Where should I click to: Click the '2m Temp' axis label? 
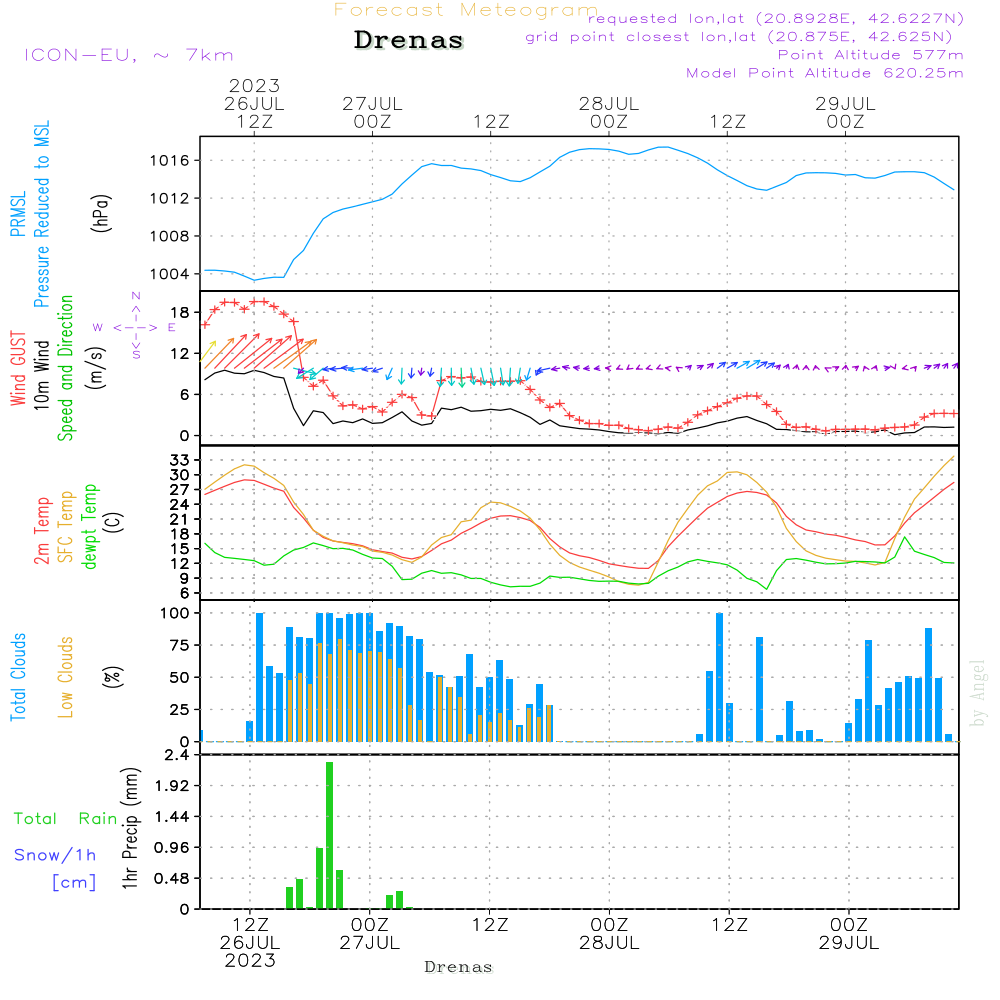tap(41, 531)
